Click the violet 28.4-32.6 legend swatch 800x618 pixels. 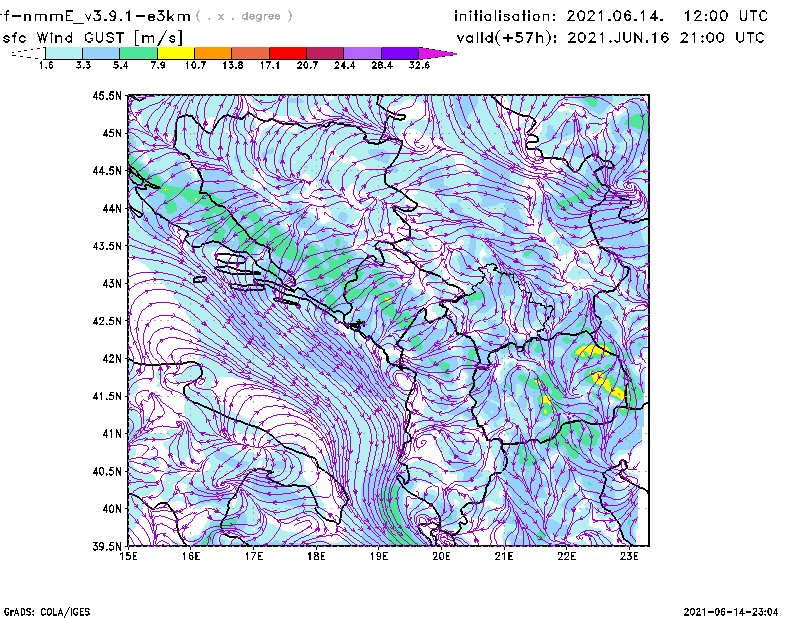click(399, 53)
